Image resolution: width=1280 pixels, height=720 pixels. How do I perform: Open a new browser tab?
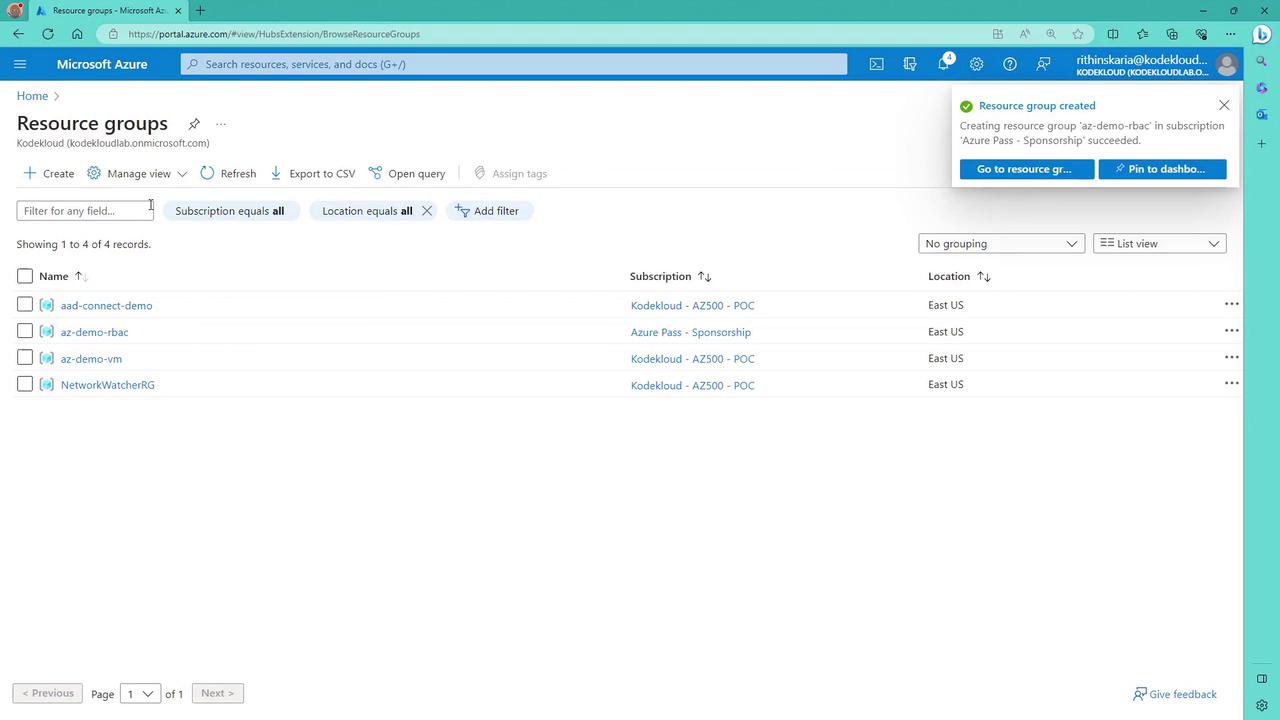[200, 11]
